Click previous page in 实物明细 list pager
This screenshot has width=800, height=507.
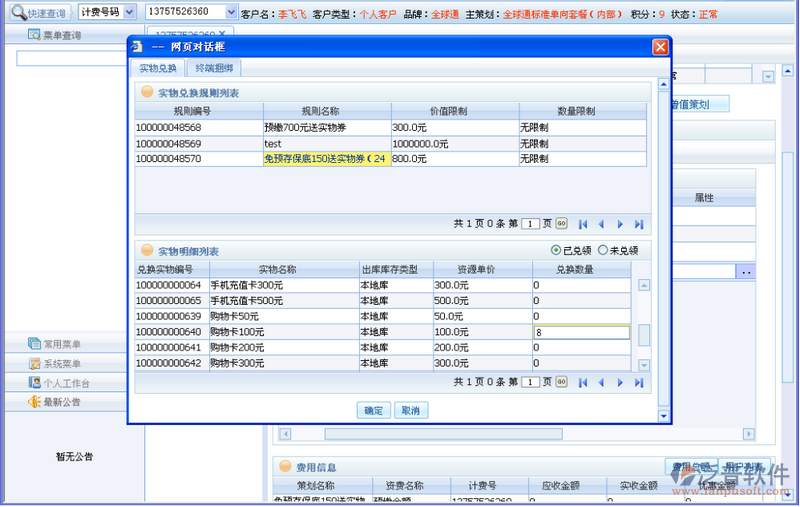[x=601, y=382]
